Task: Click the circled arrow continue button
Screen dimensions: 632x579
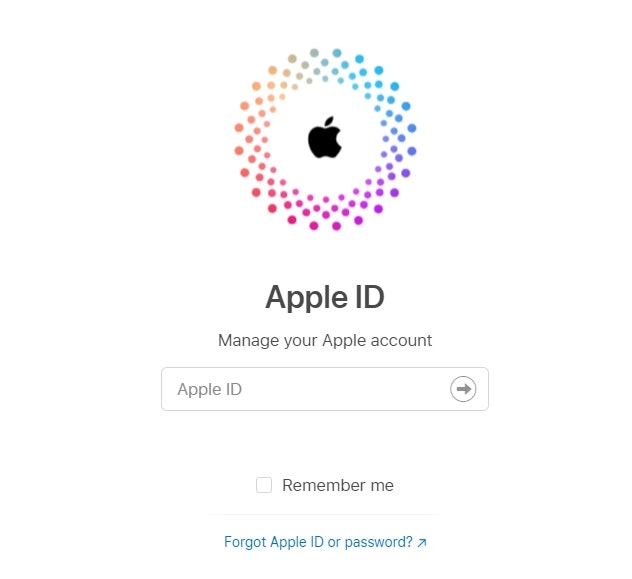Action: [x=463, y=389]
